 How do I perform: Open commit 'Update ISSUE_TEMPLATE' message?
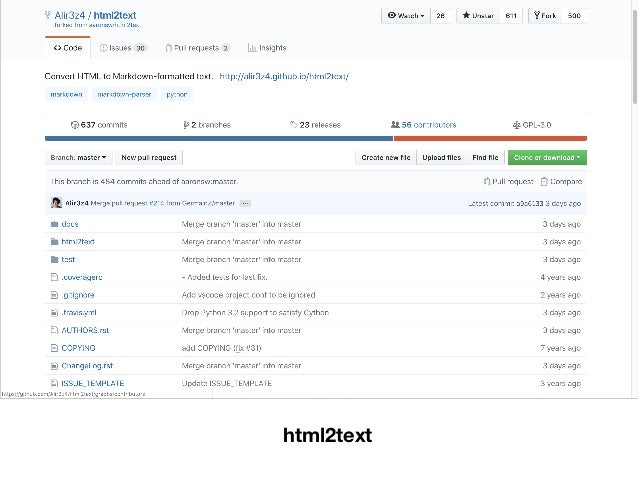pyautogui.click(x=227, y=383)
